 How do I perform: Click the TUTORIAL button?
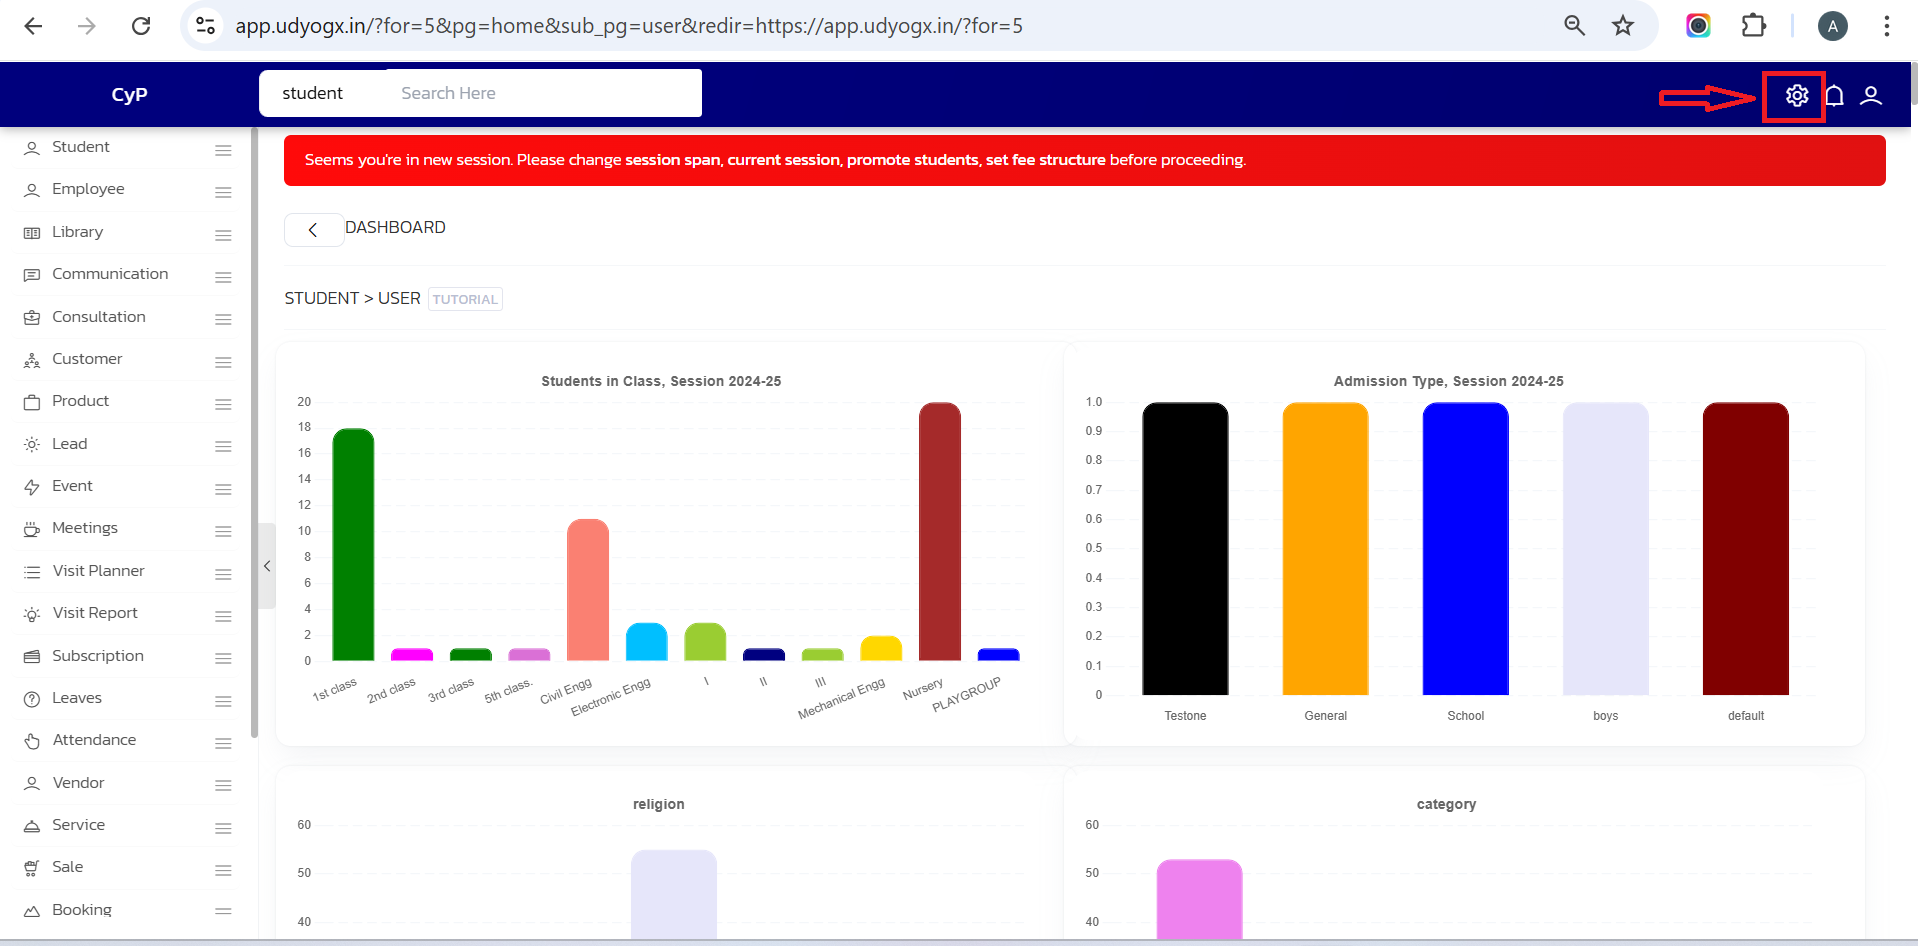coord(465,299)
